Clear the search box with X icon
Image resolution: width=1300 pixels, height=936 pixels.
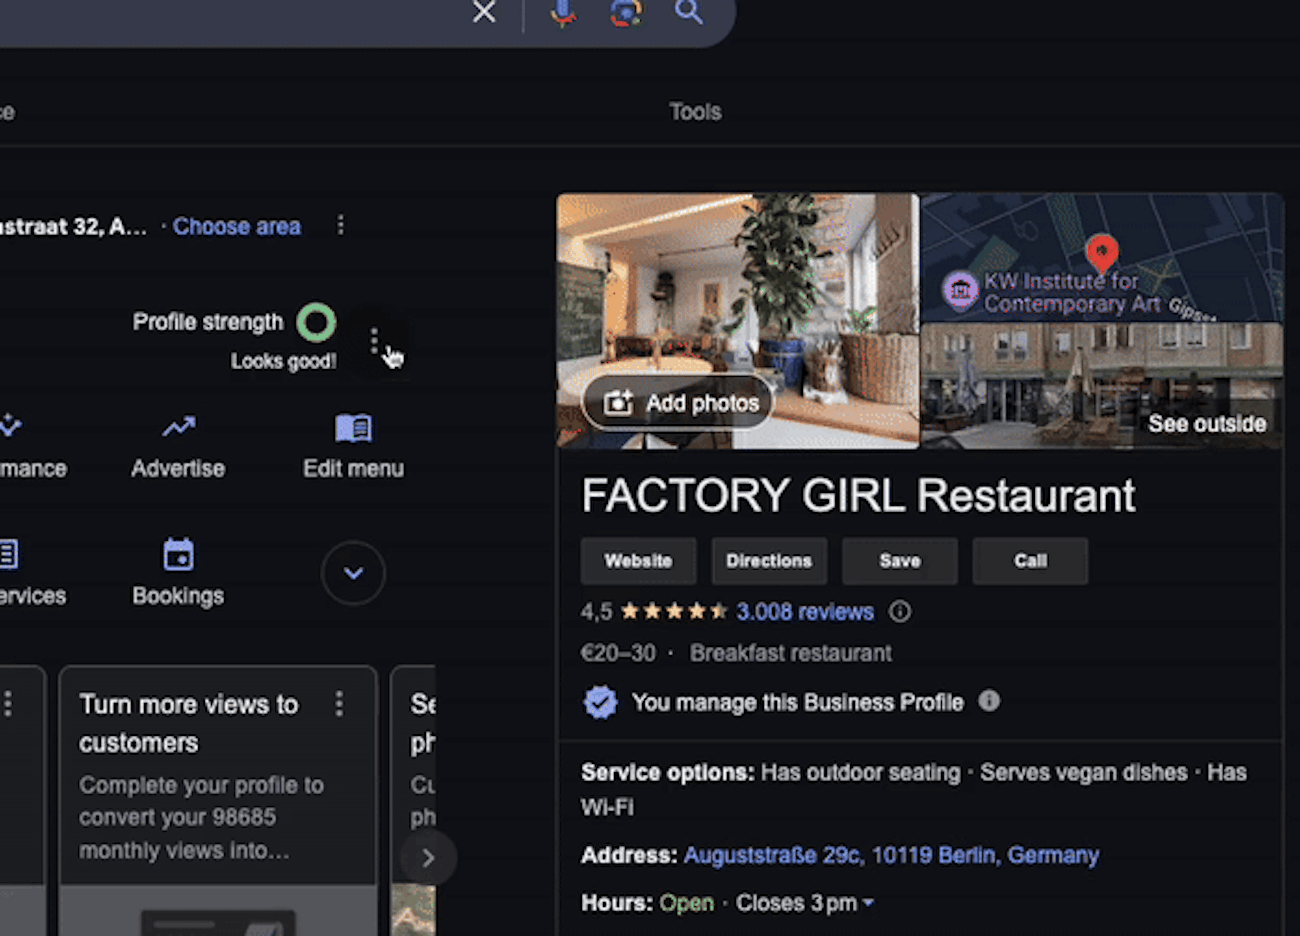pos(484,12)
